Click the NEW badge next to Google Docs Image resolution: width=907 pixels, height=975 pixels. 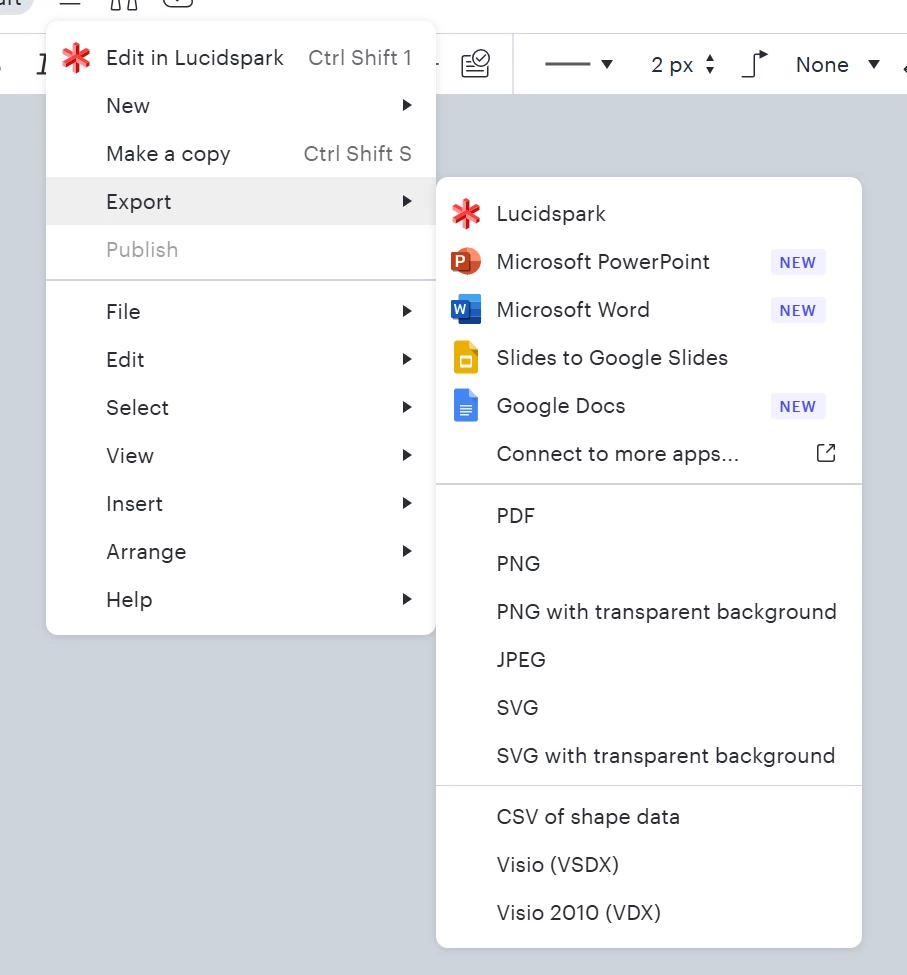798,406
